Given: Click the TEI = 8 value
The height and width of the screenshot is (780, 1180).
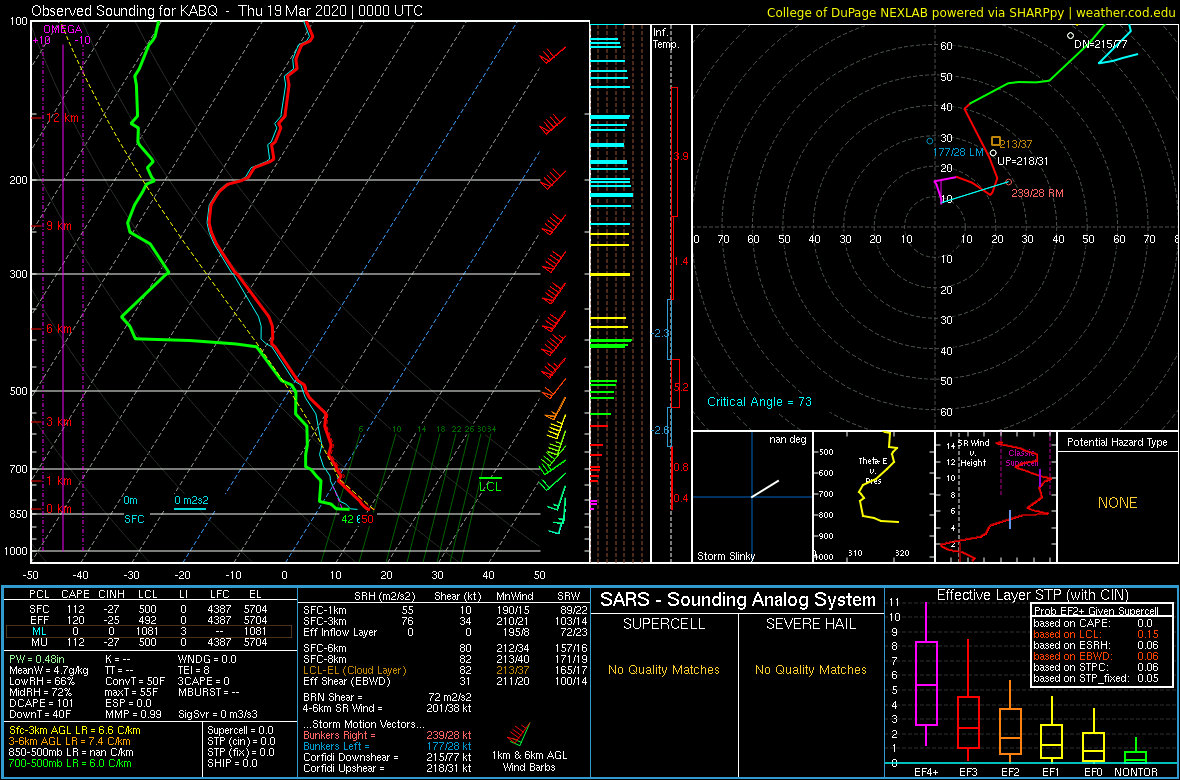Looking at the screenshot, I should coord(196,670).
